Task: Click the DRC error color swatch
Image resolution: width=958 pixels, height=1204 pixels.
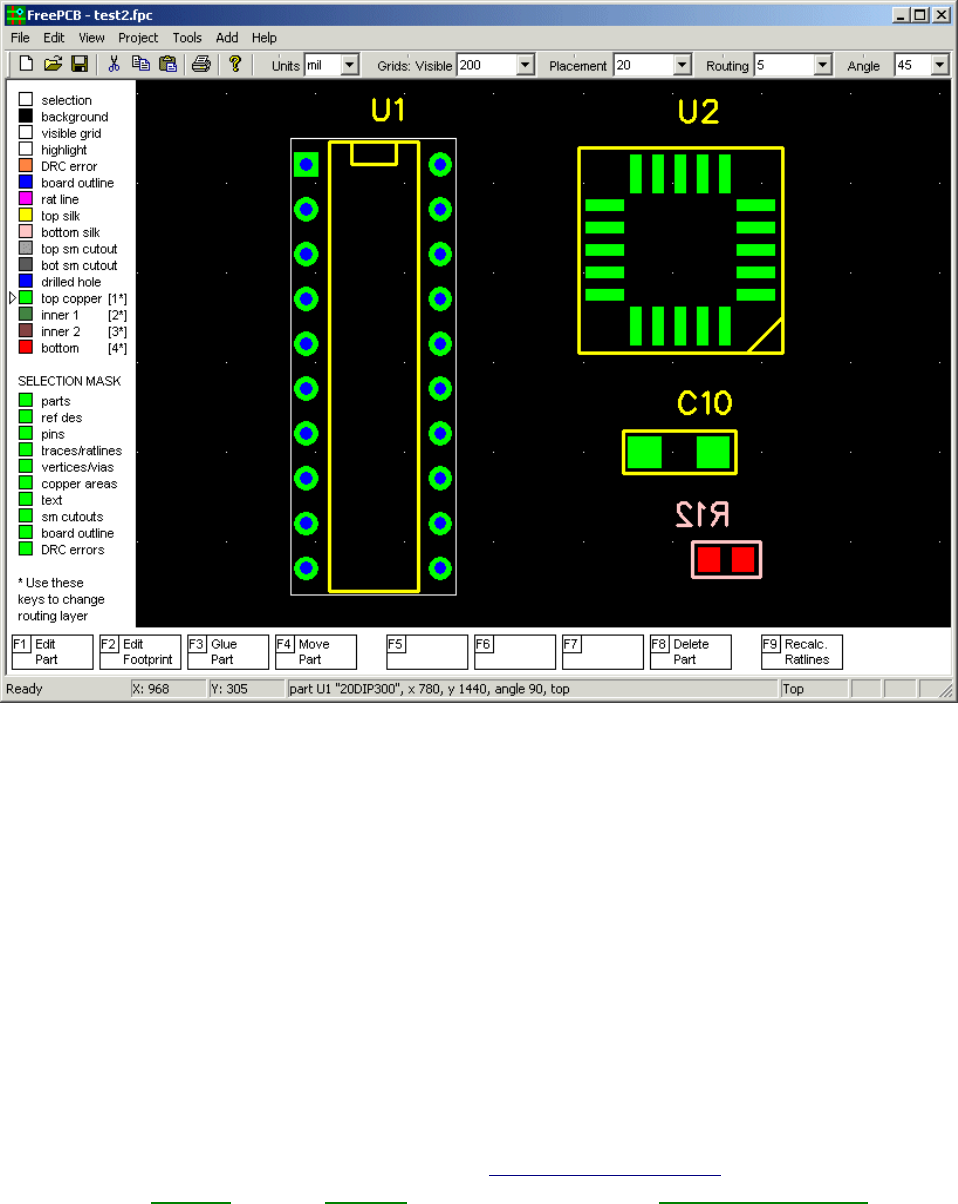Action: pos(26,166)
